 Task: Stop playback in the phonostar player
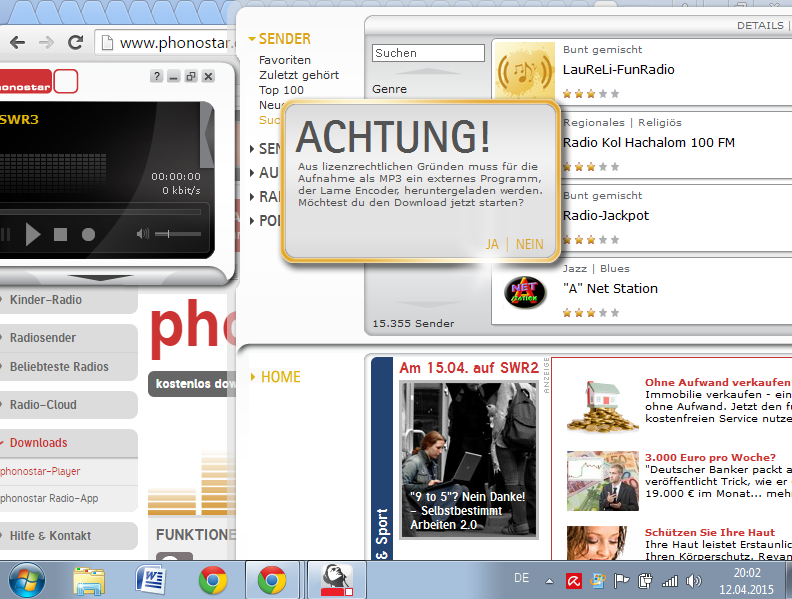point(61,234)
